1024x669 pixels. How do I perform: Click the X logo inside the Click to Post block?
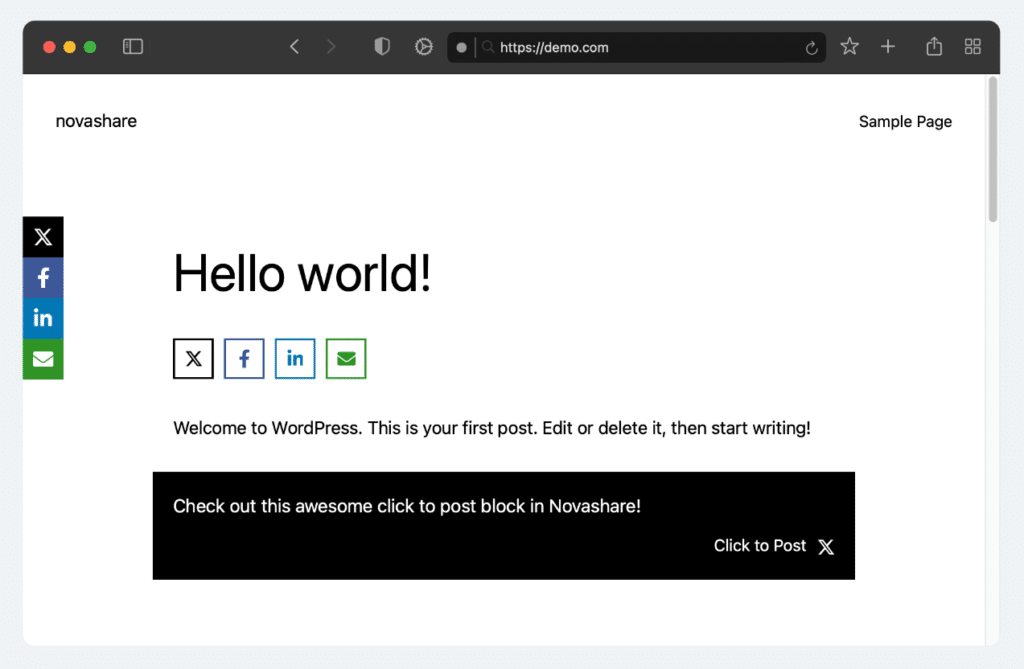(826, 546)
